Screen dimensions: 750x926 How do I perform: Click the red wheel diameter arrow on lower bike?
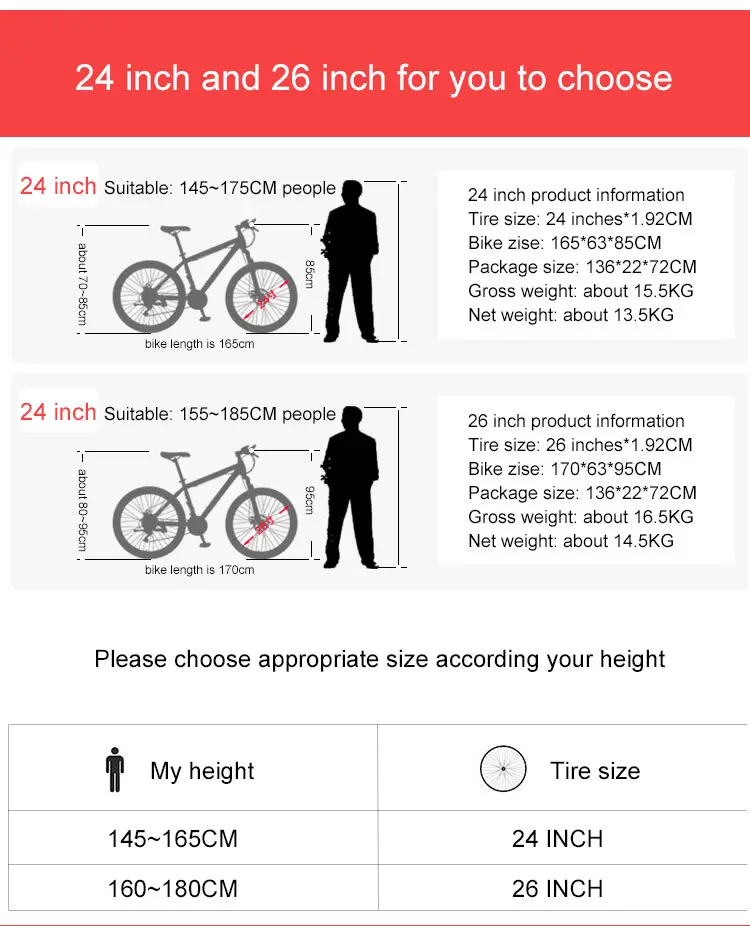[x=266, y=523]
